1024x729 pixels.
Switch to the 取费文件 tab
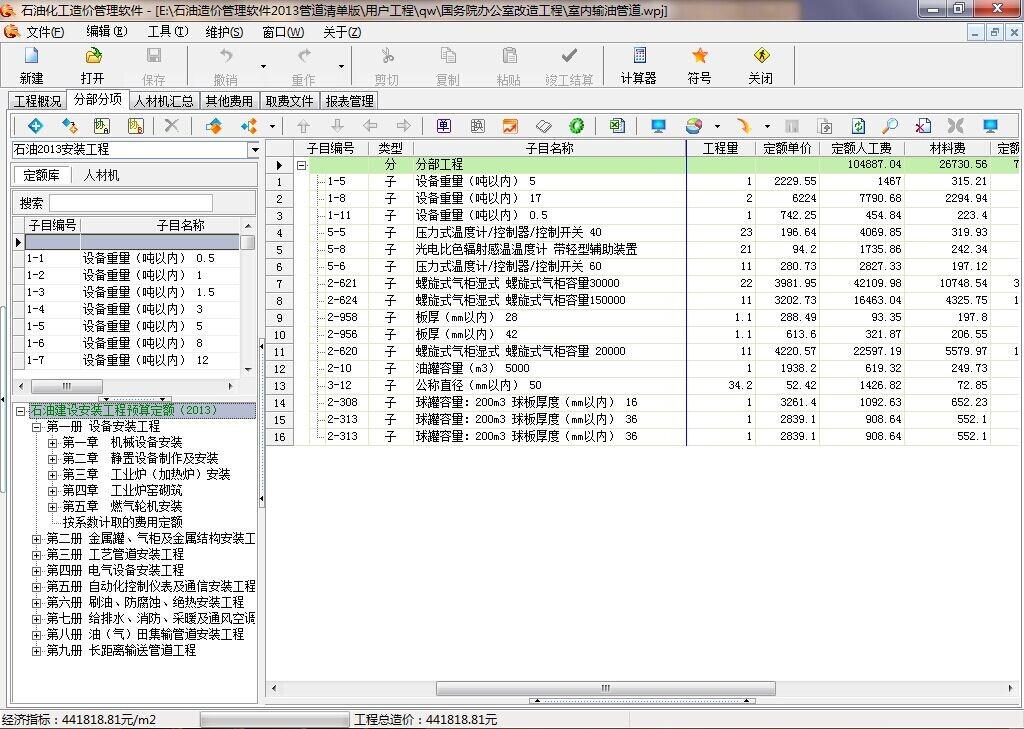(289, 101)
